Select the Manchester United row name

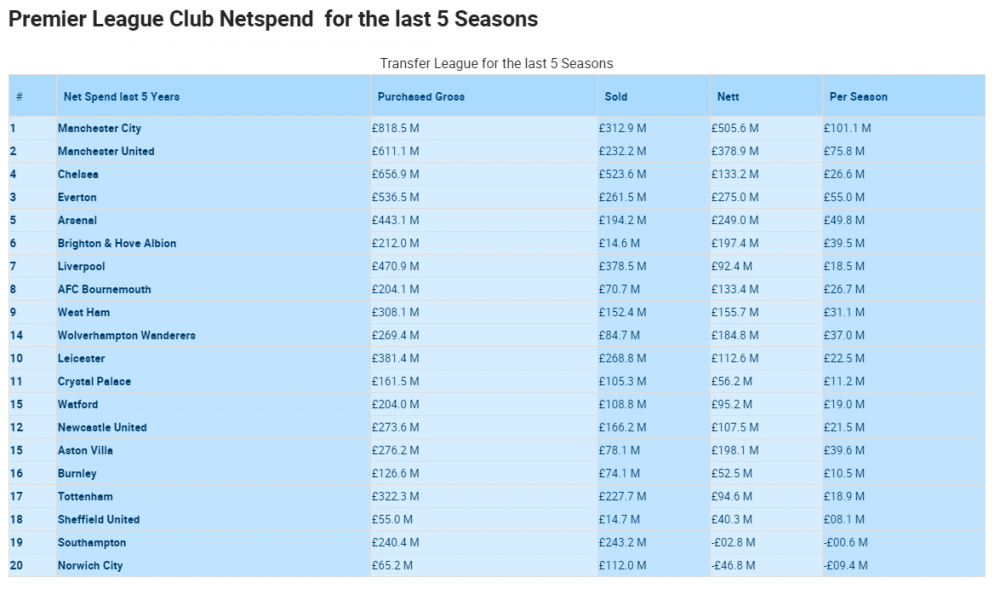[106, 151]
